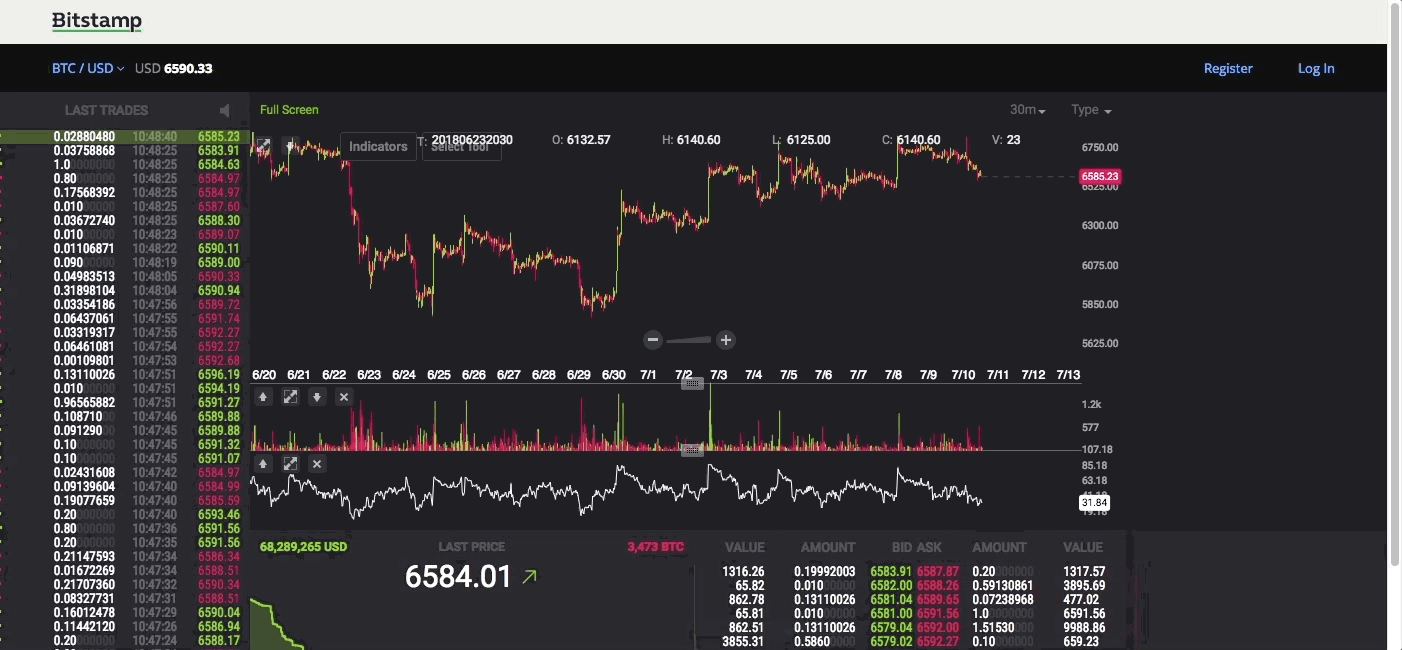This screenshot has width=1402, height=650.
Task: Select trade priced 6593.46
Action: tap(125, 515)
